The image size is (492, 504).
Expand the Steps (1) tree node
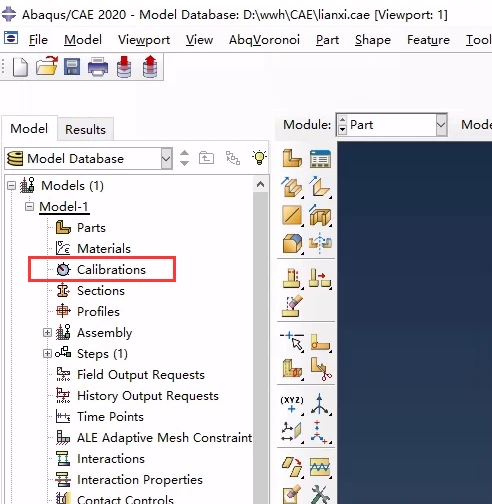tap(47, 354)
